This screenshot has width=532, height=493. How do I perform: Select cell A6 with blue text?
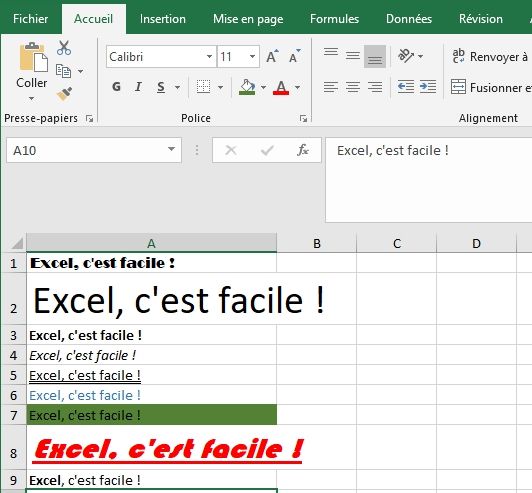pyautogui.click(x=152, y=395)
